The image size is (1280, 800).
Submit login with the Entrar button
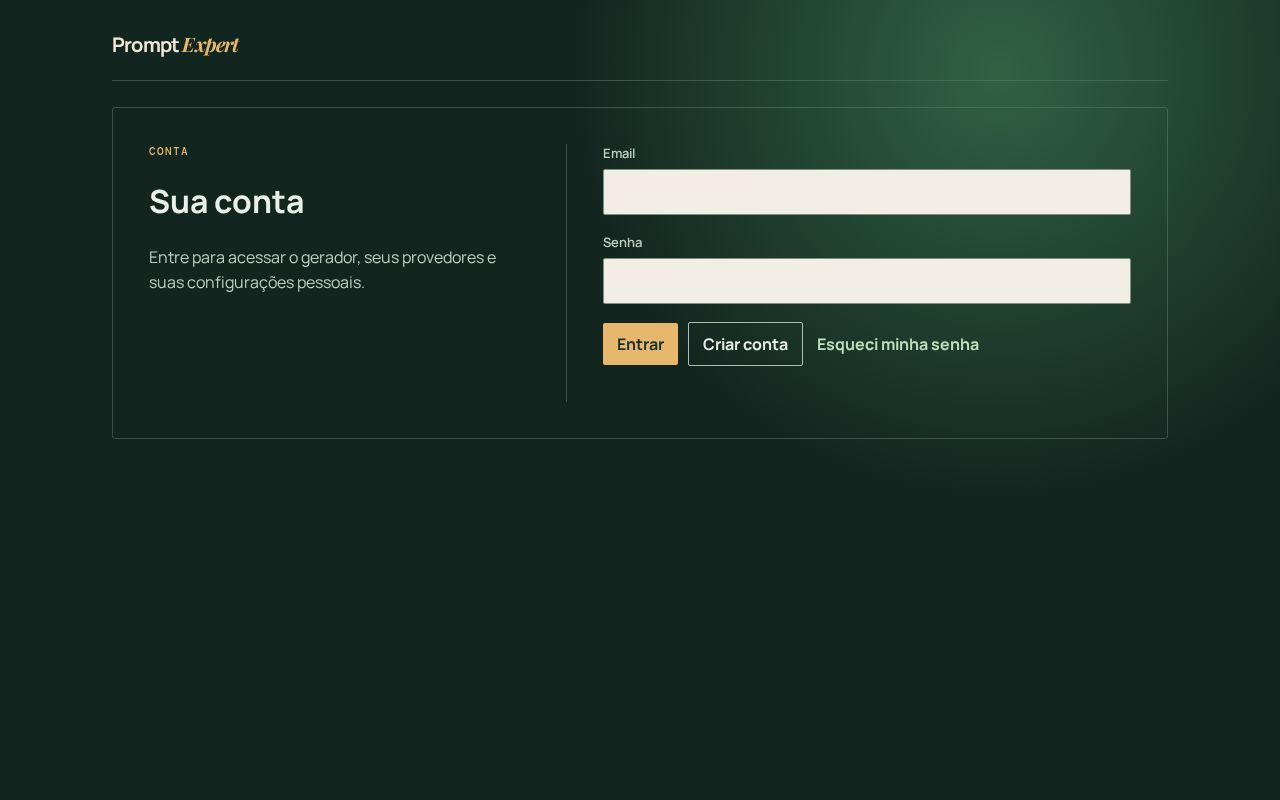(x=640, y=344)
